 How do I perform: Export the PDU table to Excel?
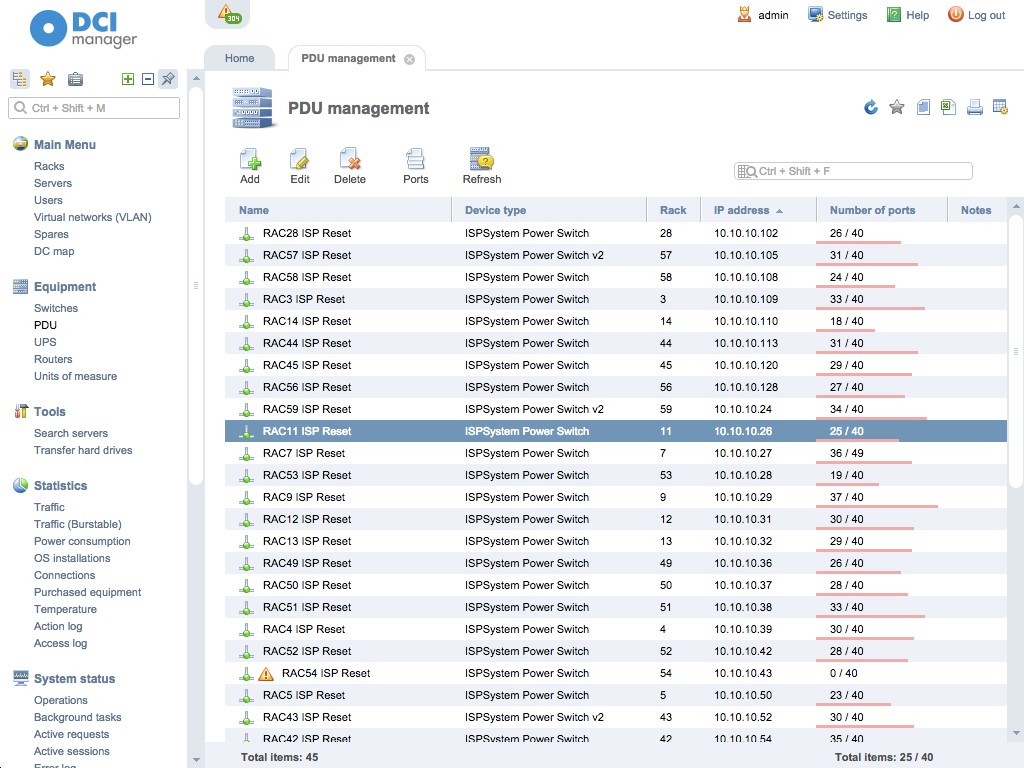click(x=948, y=107)
